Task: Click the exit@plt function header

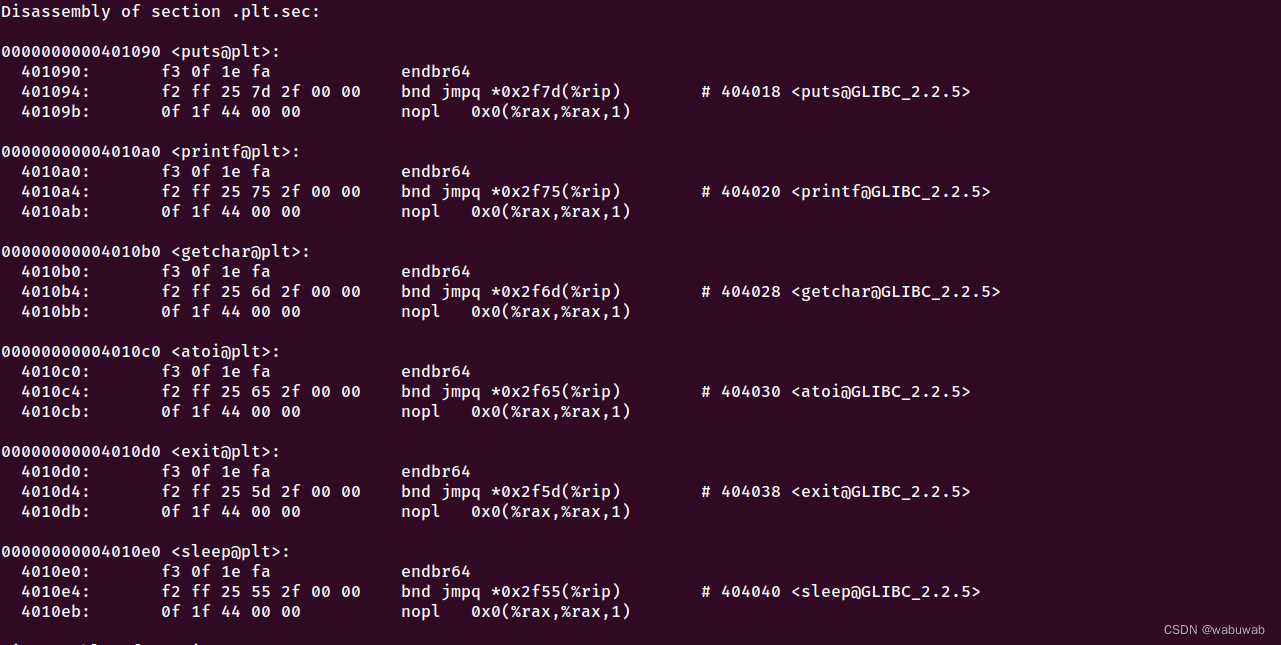Action: click(140, 452)
